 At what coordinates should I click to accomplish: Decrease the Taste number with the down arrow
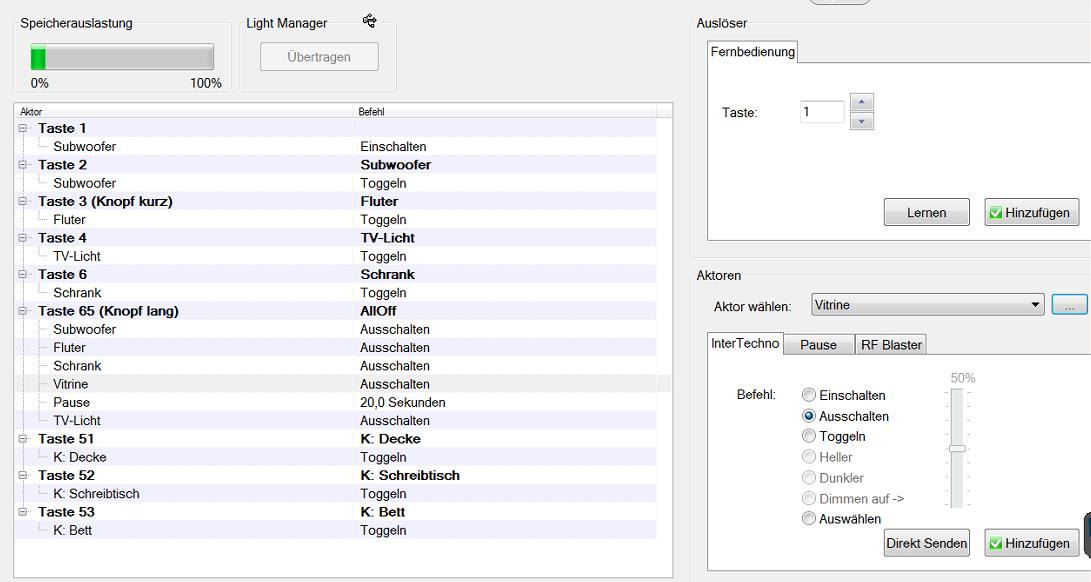pyautogui.click(x=861, y=121)
